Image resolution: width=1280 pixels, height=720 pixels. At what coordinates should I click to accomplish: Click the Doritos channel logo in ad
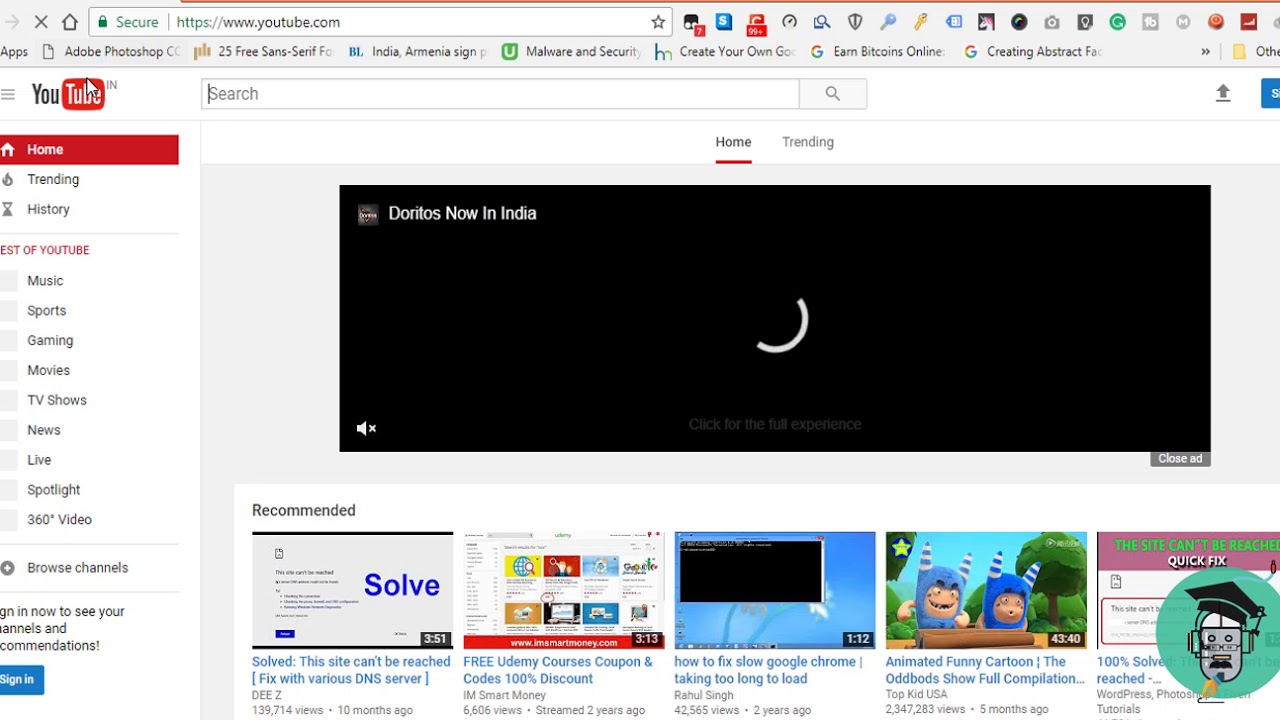pyautogui.click(x=368, y=214)
